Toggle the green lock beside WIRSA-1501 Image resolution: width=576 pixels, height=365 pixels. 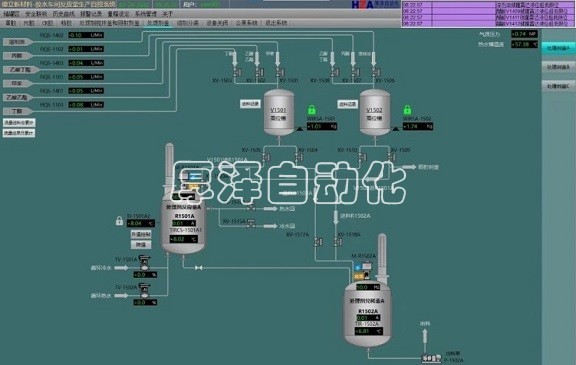pyautogui.click(x=312, y=109)
